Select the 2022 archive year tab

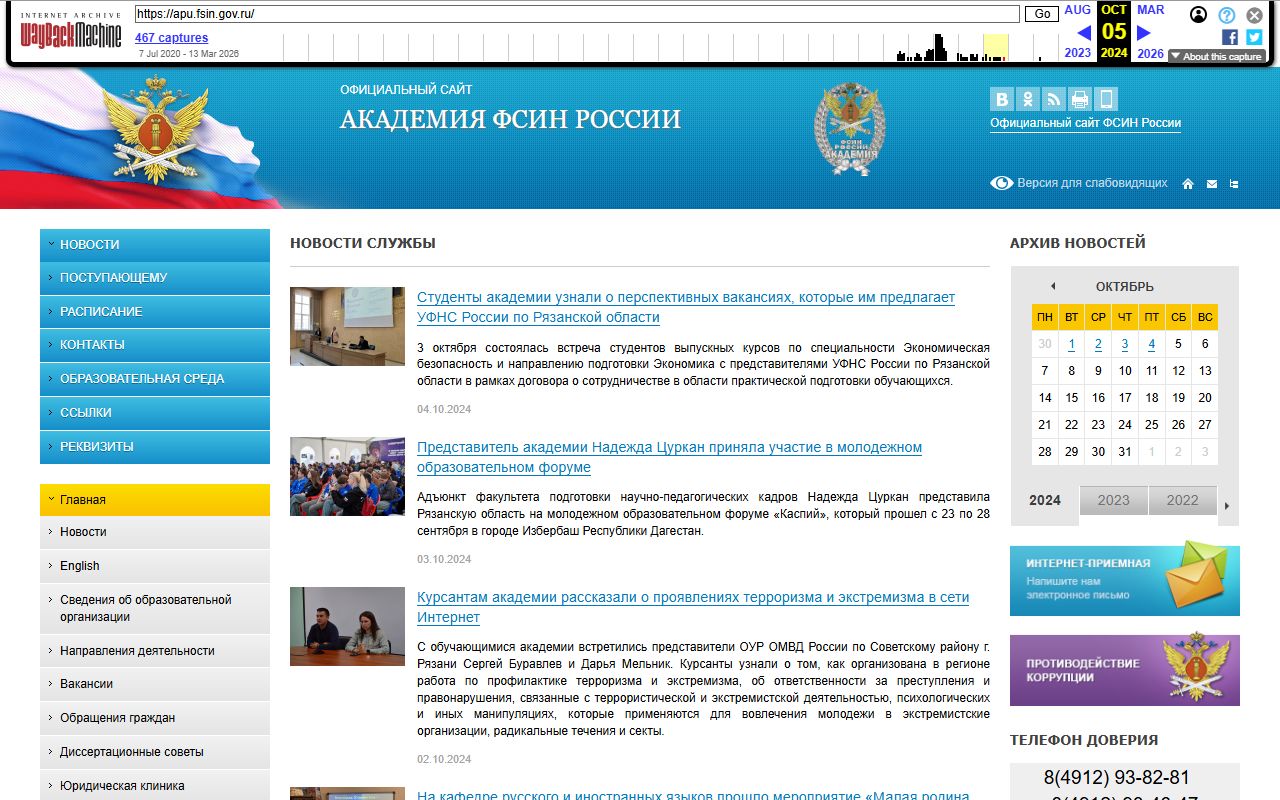pos(1182,500)
